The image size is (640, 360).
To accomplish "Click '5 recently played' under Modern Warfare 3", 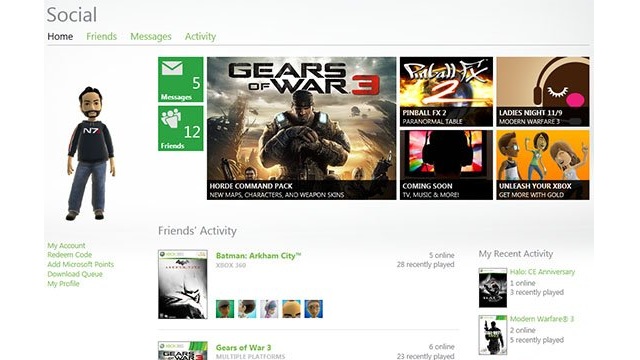I will [x=536, y=340].
